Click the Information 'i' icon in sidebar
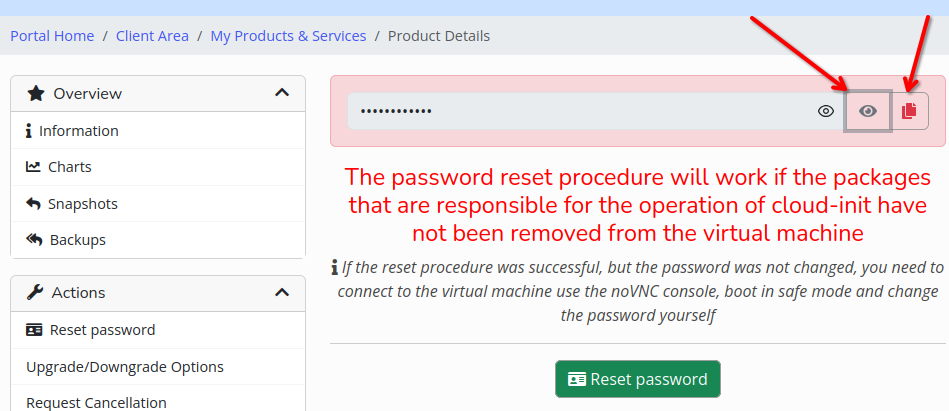The image size is (949, 411). (29, 131)
